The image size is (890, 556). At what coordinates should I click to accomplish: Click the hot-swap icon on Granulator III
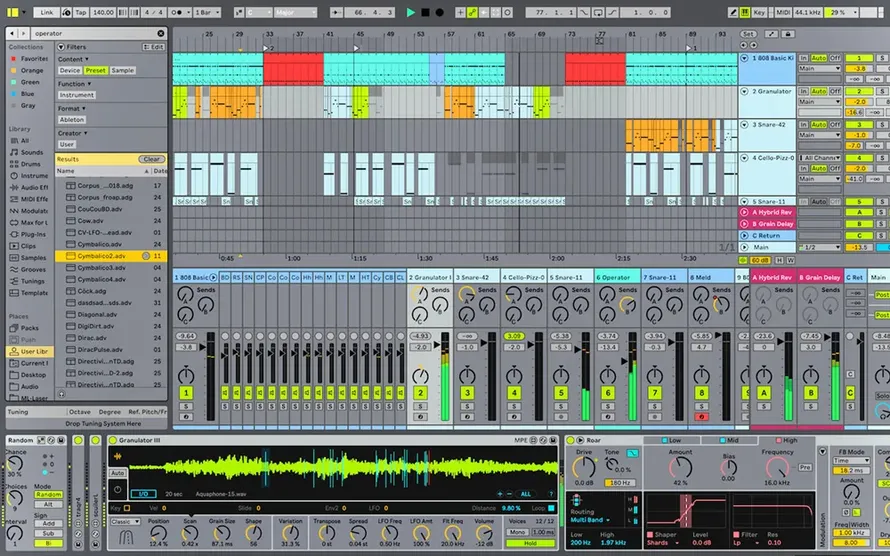coord(541,440)
